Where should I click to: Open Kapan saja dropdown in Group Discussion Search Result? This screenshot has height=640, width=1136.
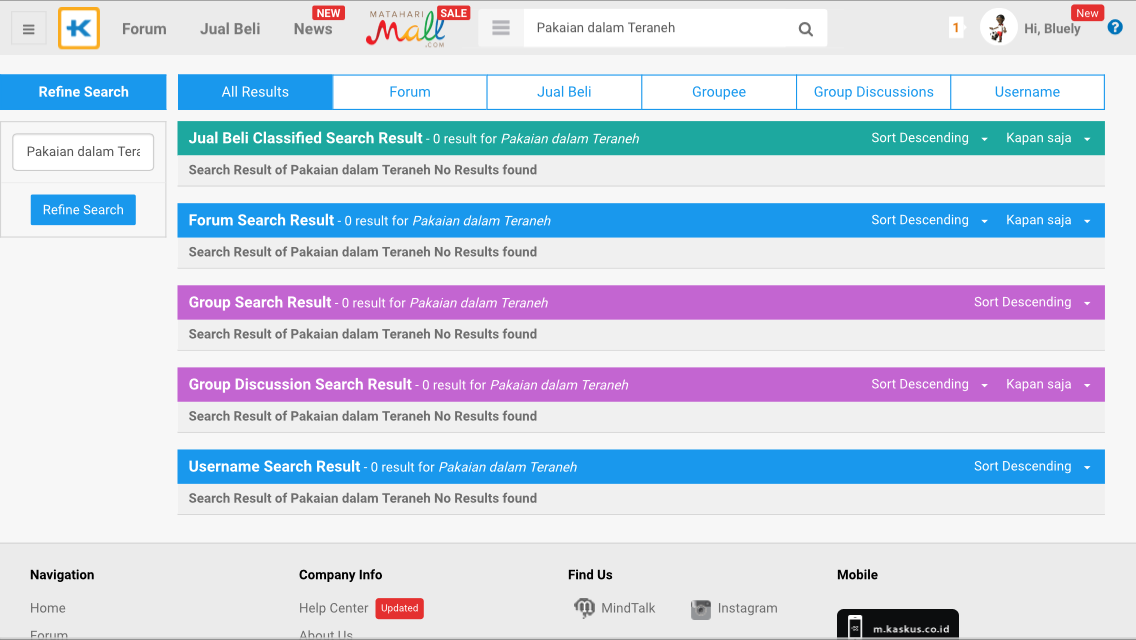pos(1048,384)
